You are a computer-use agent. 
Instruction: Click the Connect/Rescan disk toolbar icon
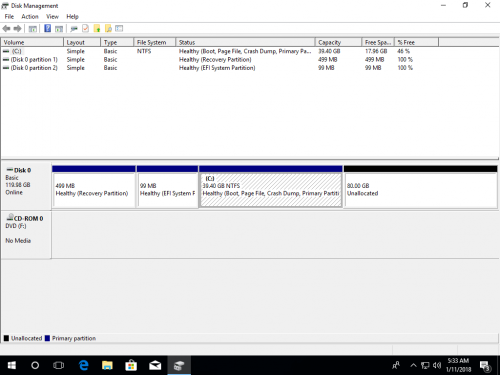point(74,29)
